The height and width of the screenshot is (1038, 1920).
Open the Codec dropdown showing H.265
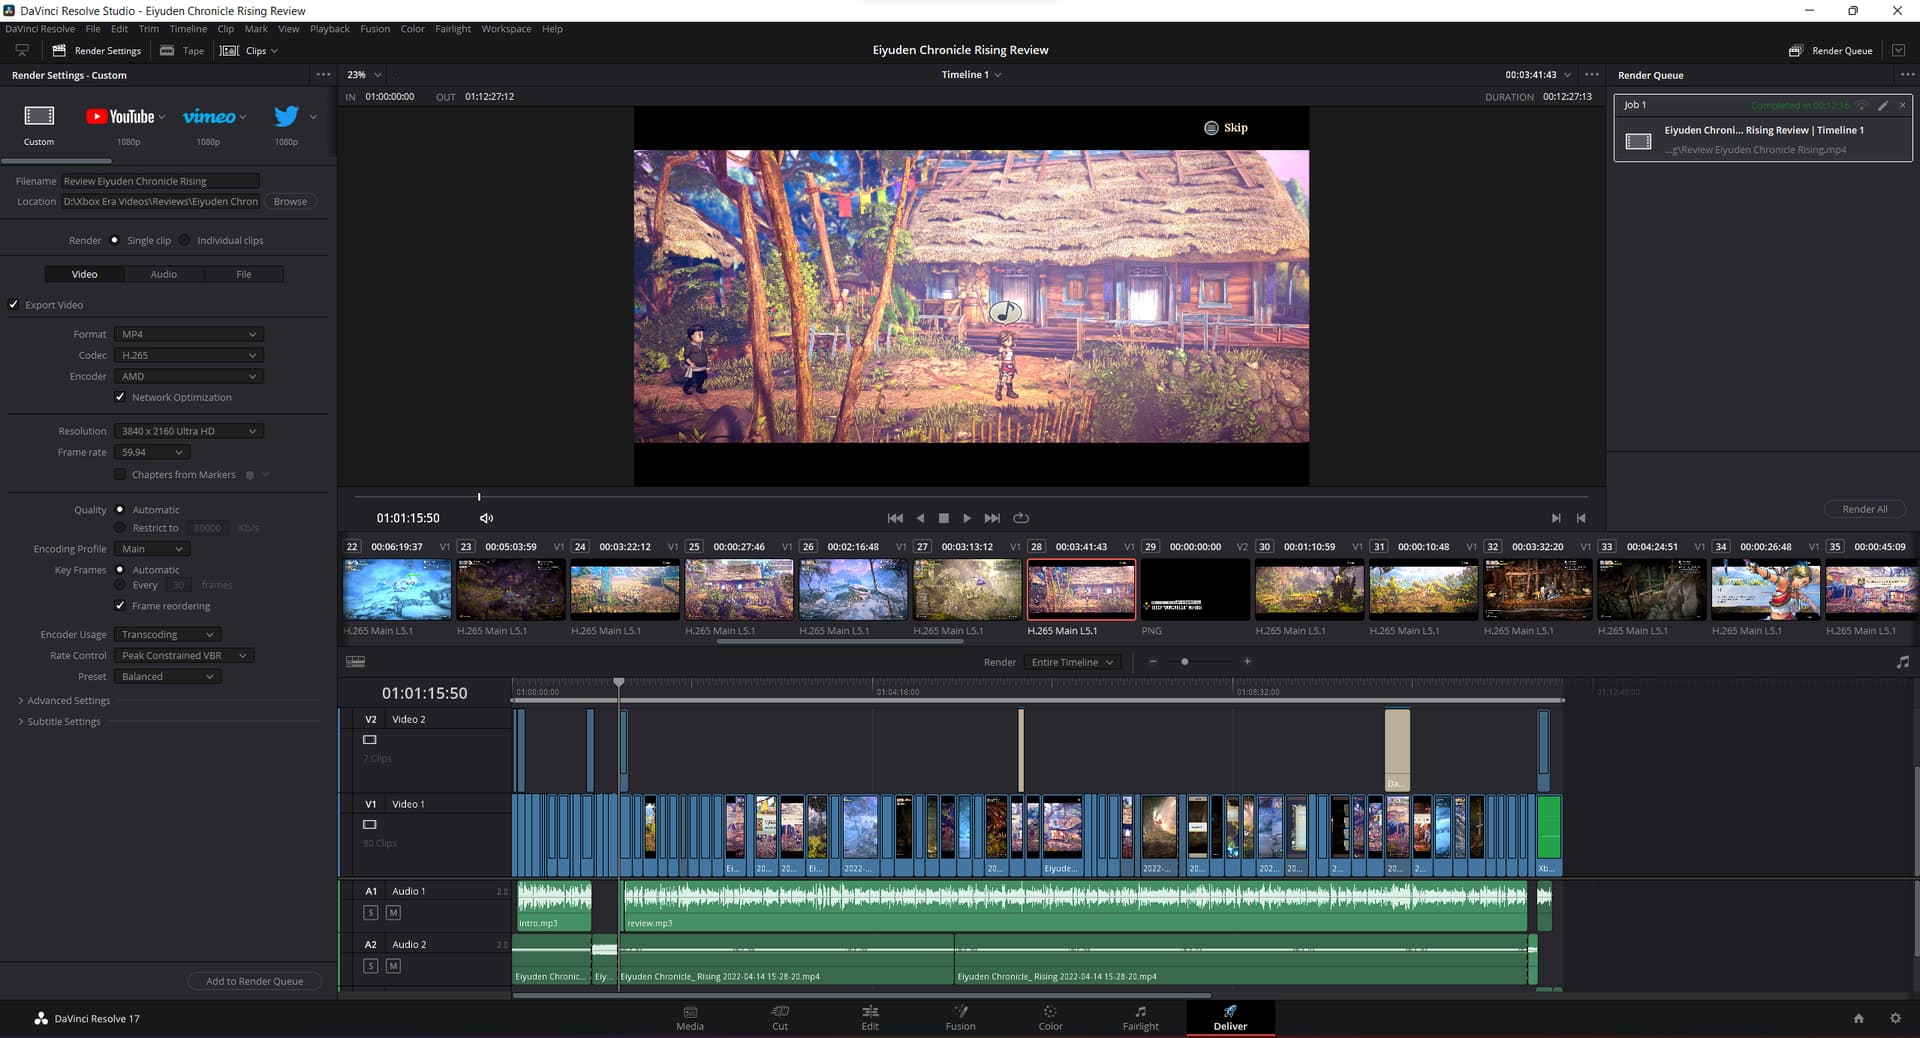coord(188,355)
